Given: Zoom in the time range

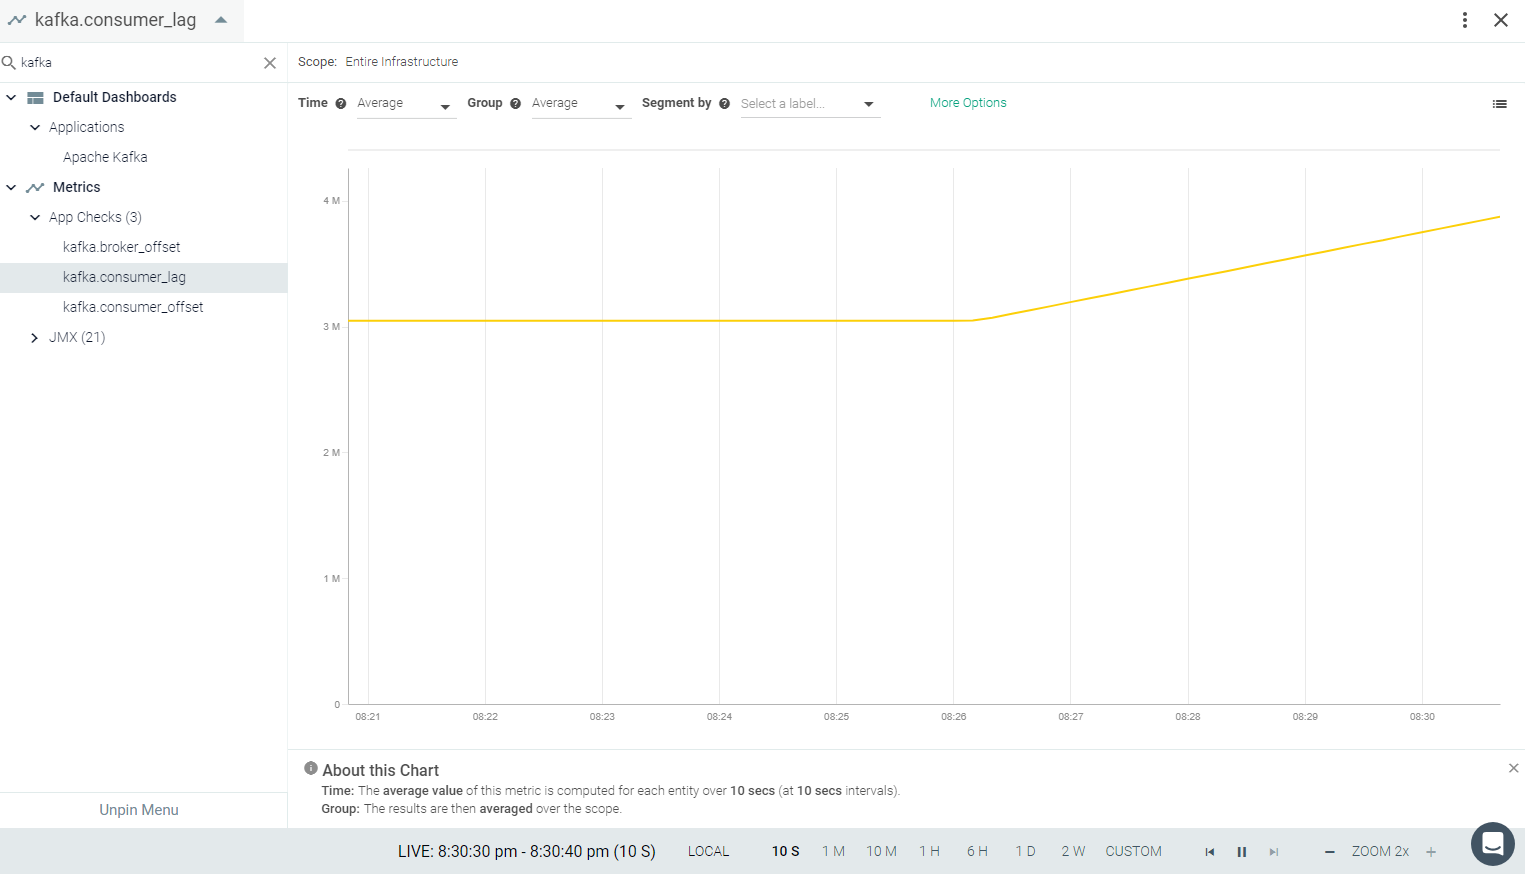Looking at the screenshot, I should click(x=1431, y=852).
